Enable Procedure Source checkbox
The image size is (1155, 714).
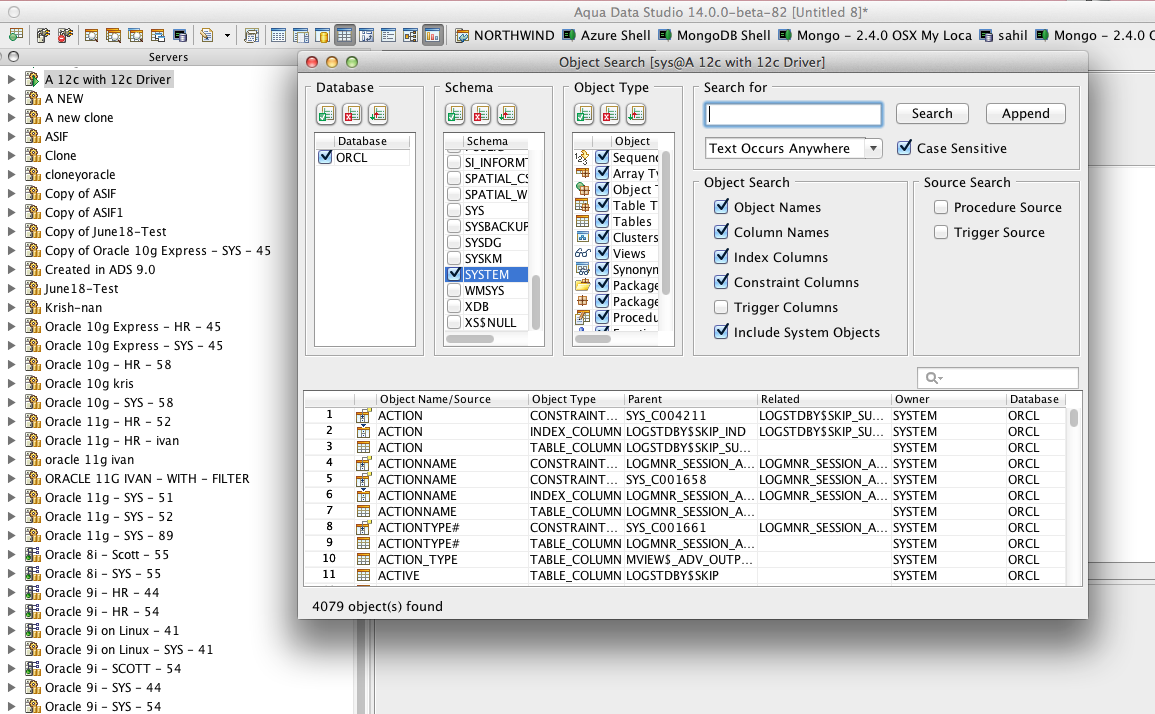pos(941,207)
